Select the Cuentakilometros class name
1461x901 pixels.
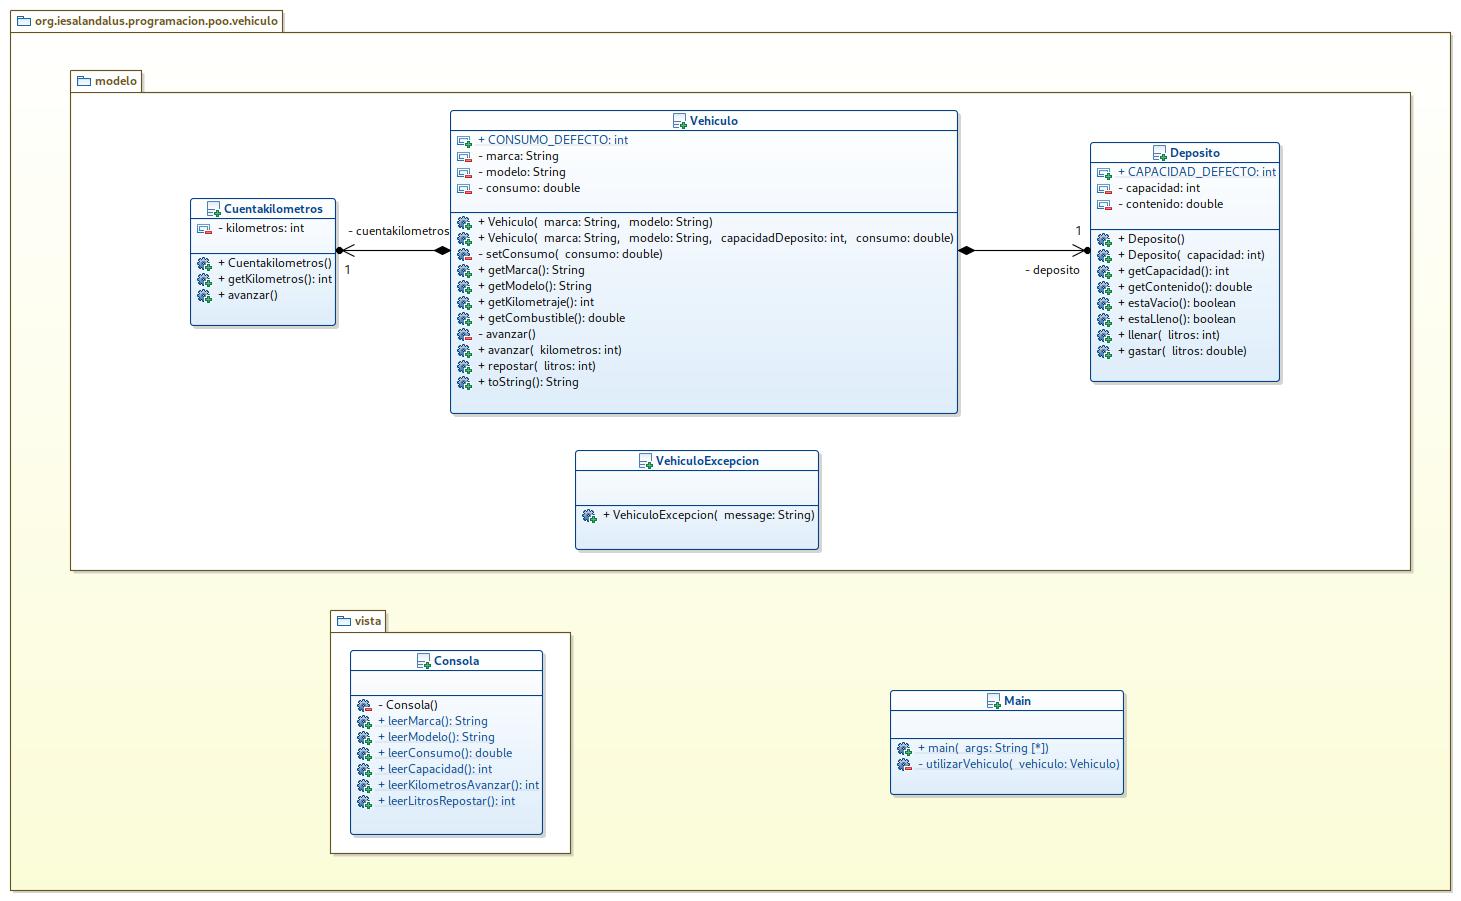point(273,209)
